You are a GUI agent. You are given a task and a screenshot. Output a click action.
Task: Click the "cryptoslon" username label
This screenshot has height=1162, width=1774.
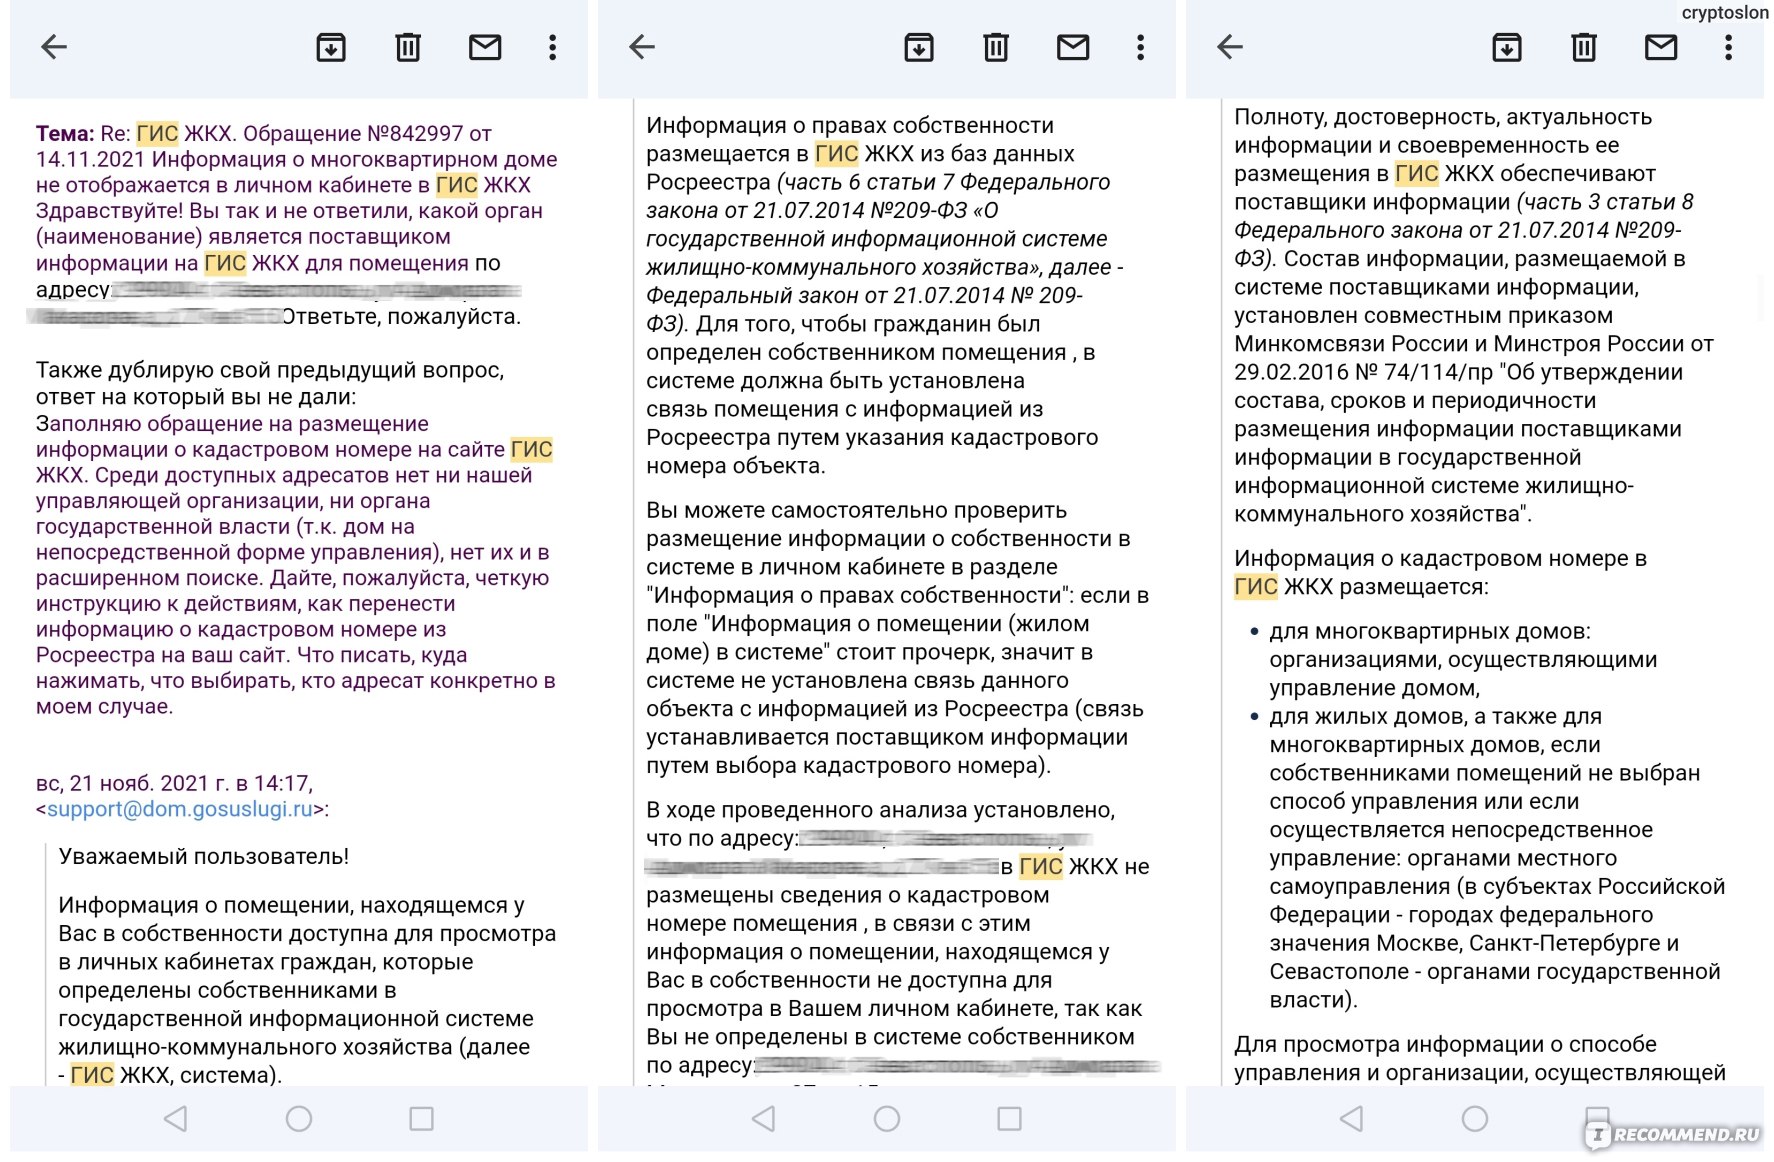tap(1725, 13)
